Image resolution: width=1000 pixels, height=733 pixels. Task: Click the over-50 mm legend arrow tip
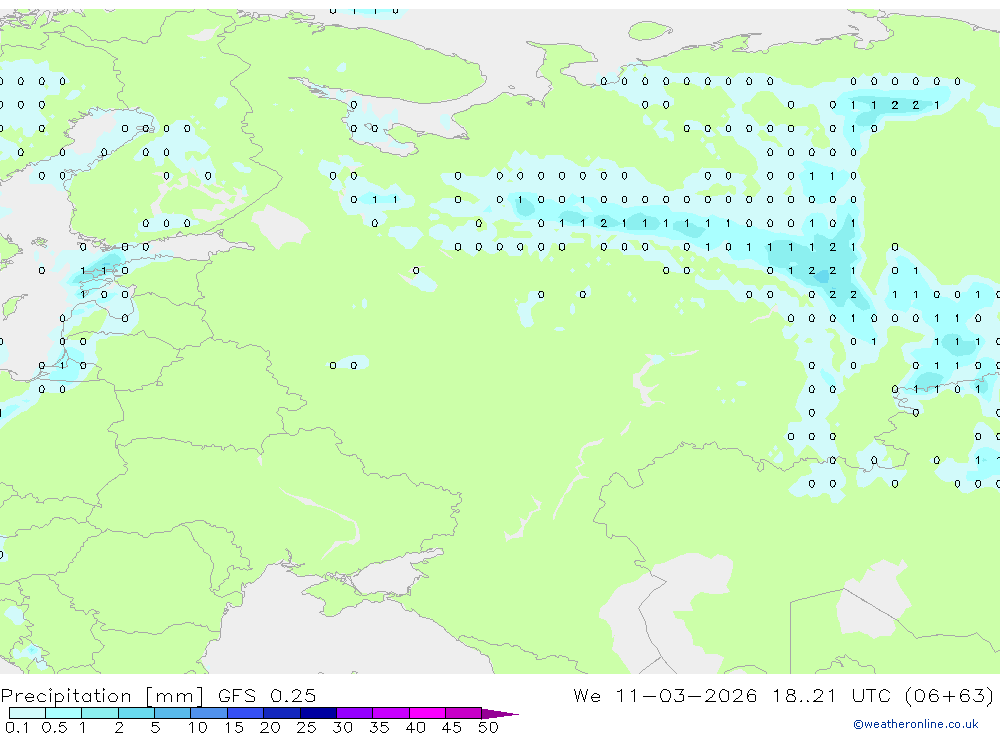(x=500, y=713)
